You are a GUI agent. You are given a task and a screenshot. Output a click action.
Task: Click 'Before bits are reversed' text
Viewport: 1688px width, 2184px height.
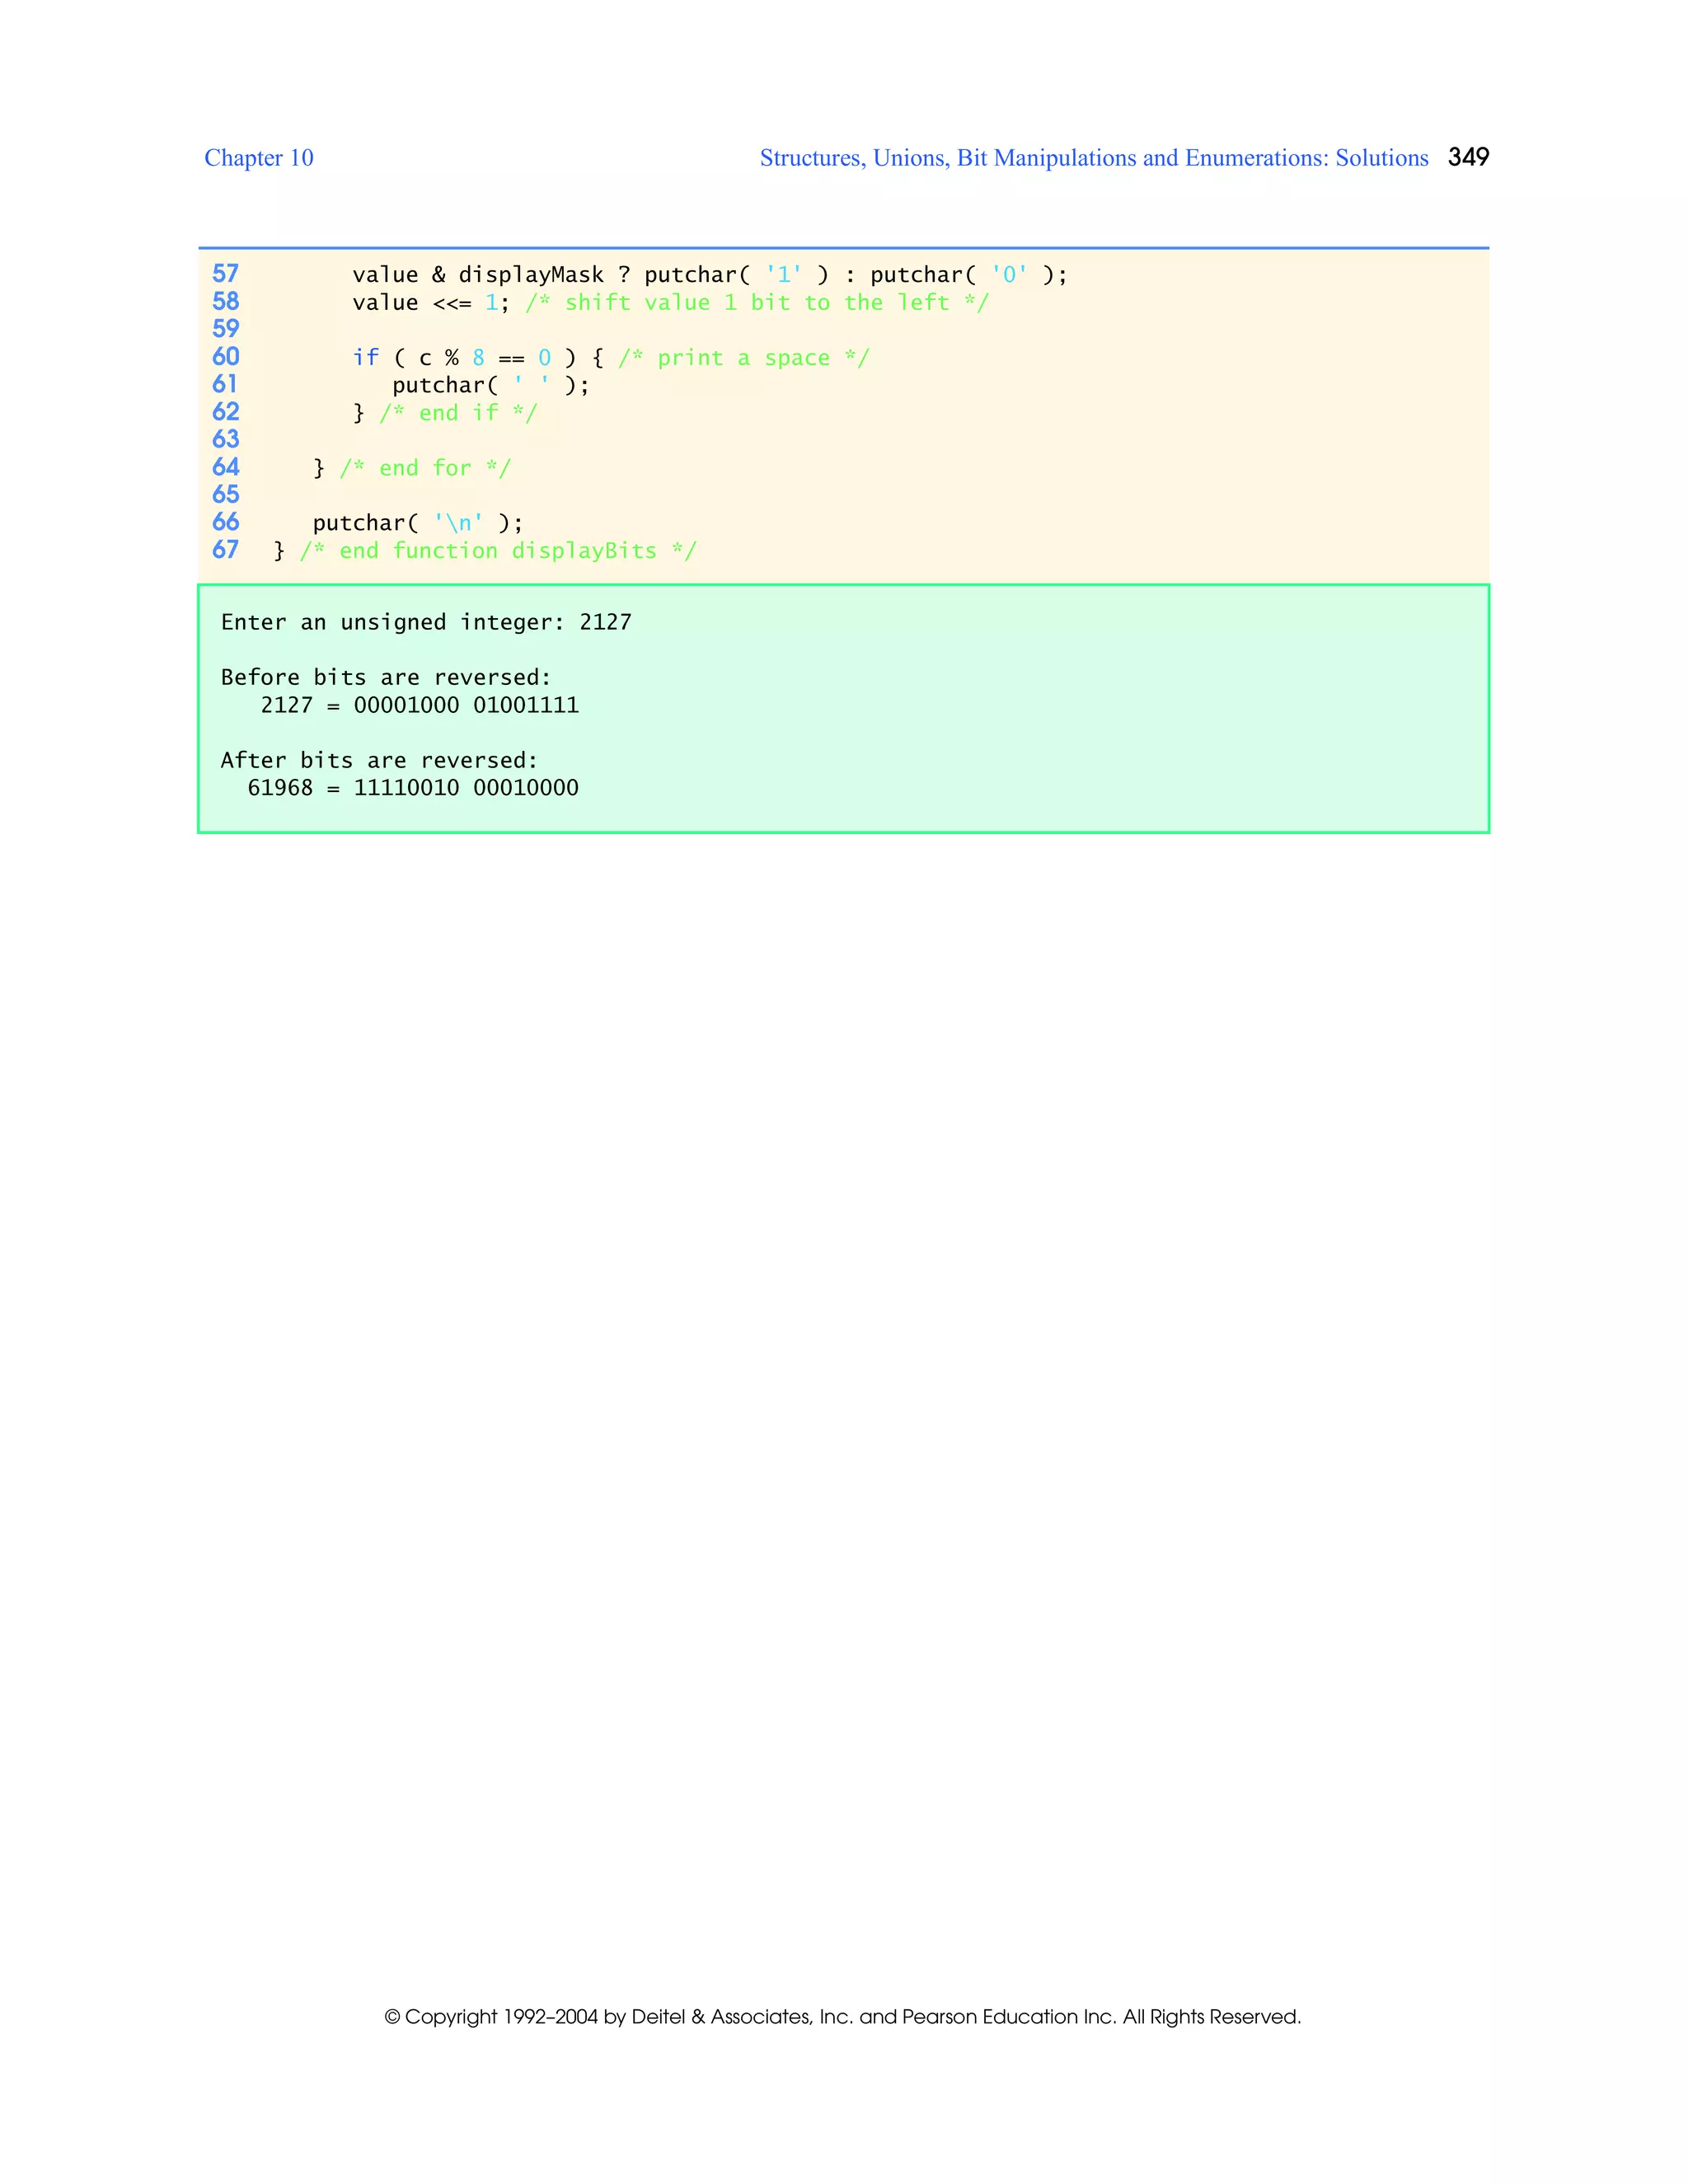click(x=385, y=677)
